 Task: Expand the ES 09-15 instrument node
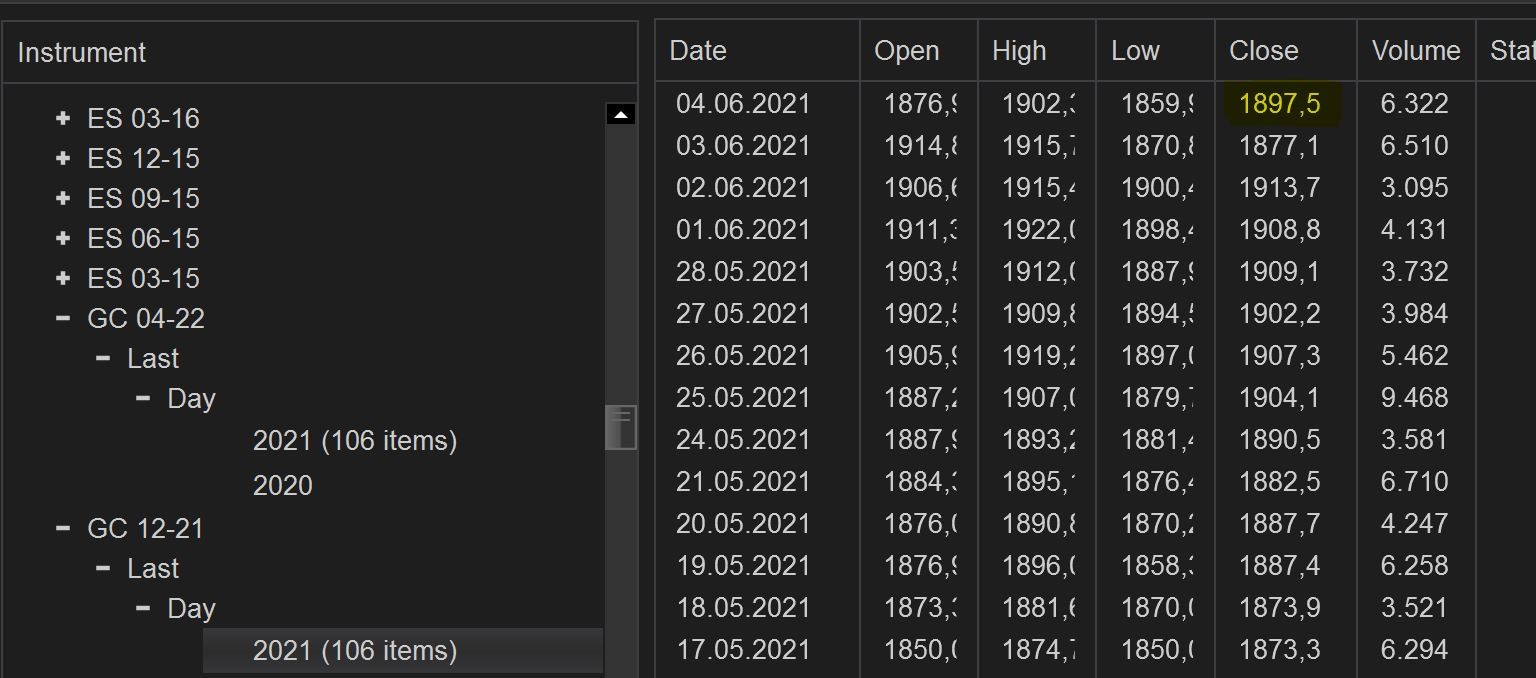[x=63, y=198]
